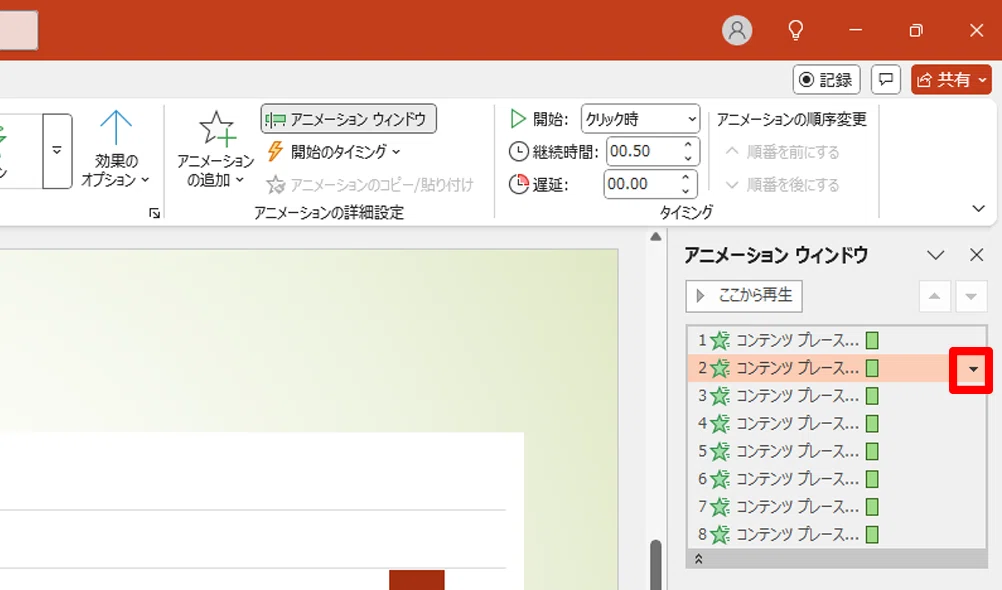This screenshot has height=590, width=1002.
Task: Minimize the PowerPoint window
Action: (856, 30)
